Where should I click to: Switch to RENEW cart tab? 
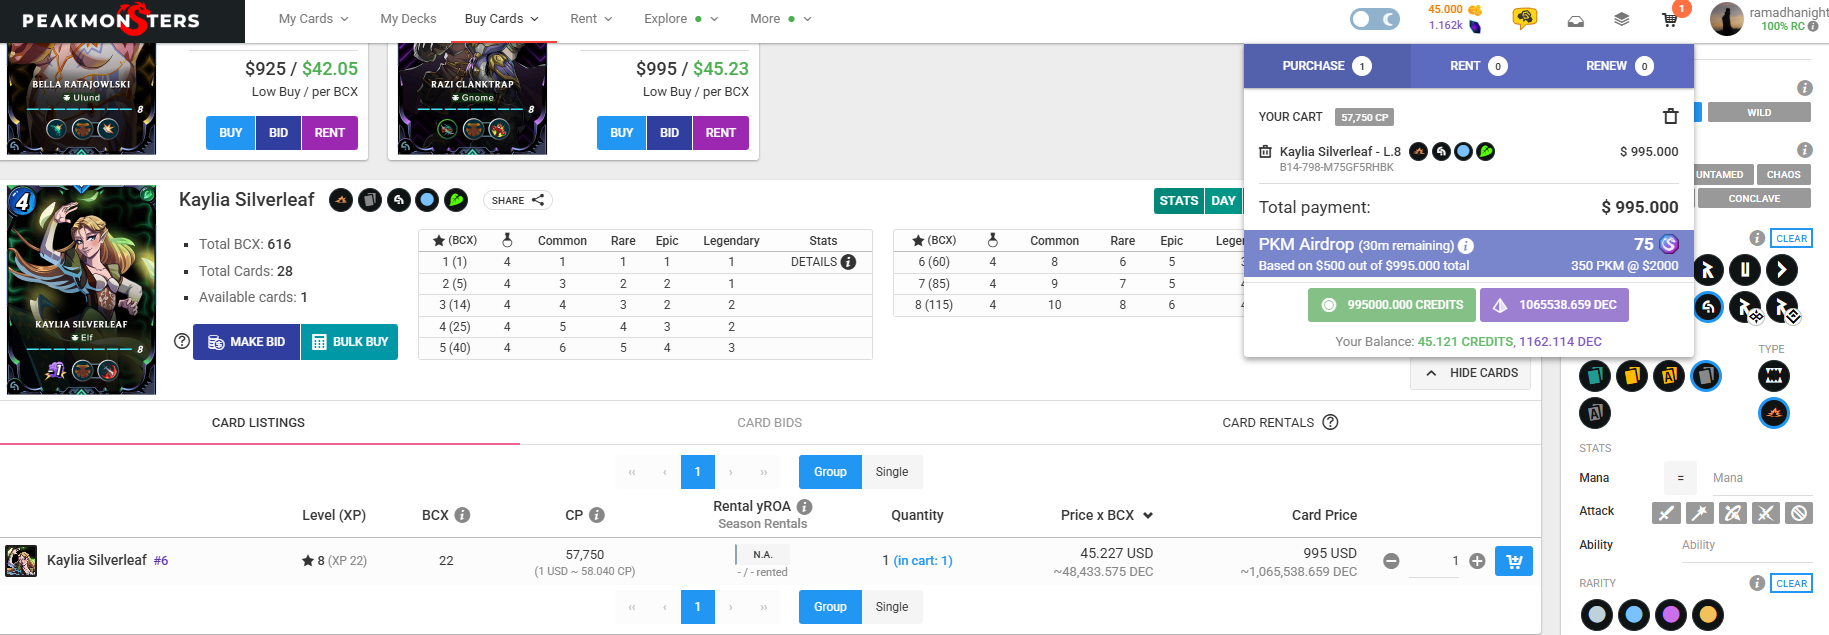(1618, 66)
